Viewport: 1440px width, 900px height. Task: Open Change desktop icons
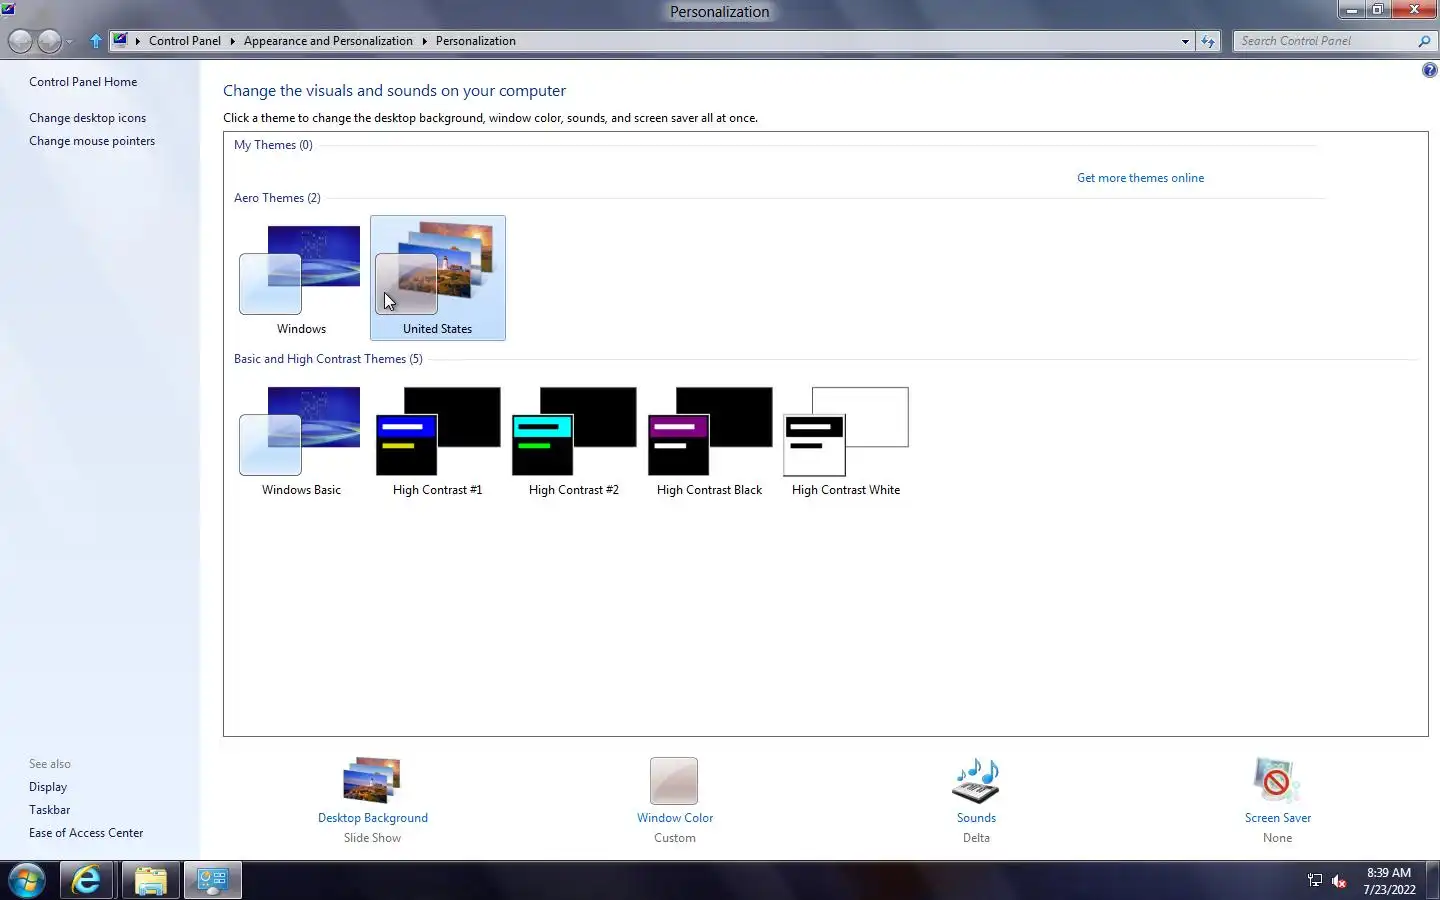point(87,118)
